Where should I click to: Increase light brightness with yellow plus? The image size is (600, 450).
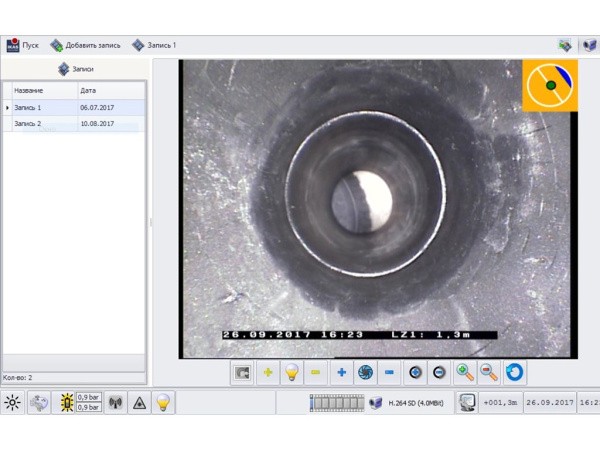click(267, 373)
